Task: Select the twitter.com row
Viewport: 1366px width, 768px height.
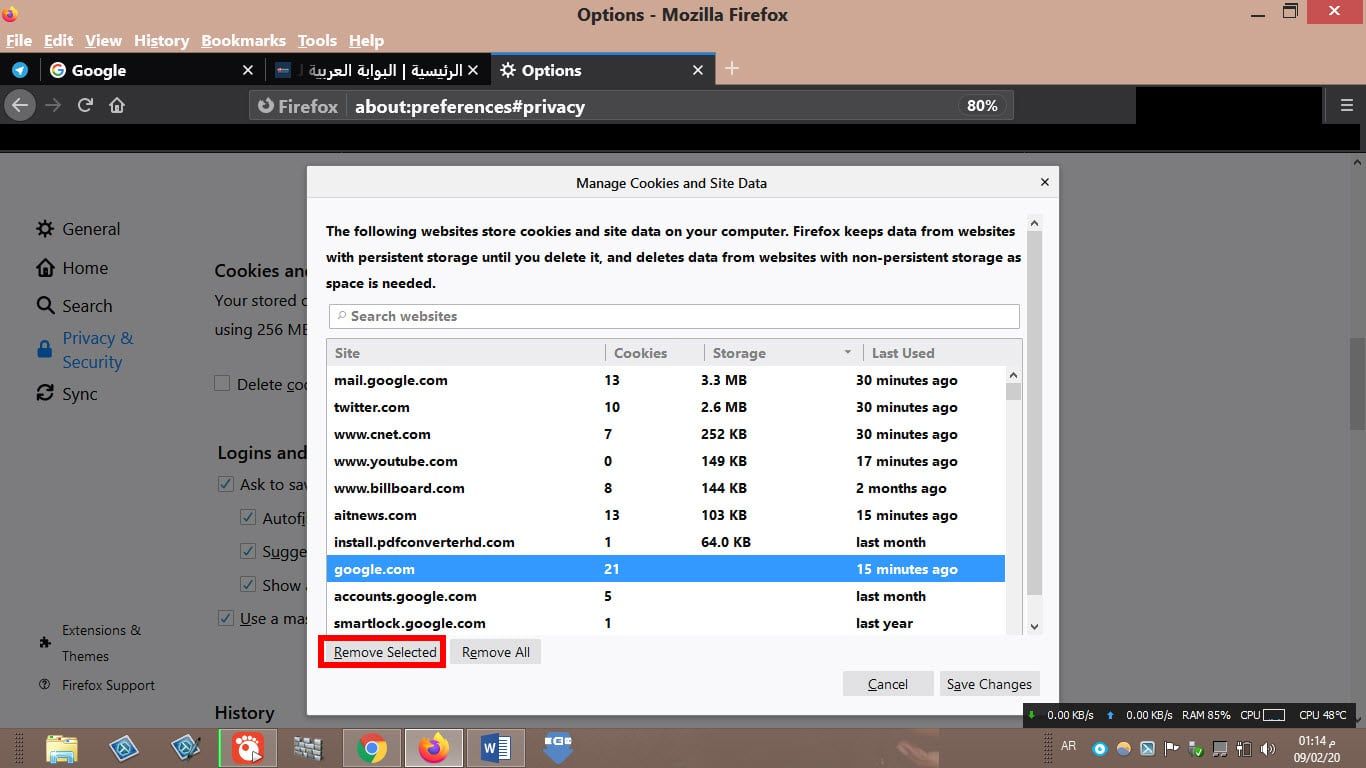Action: coord(665,407)
